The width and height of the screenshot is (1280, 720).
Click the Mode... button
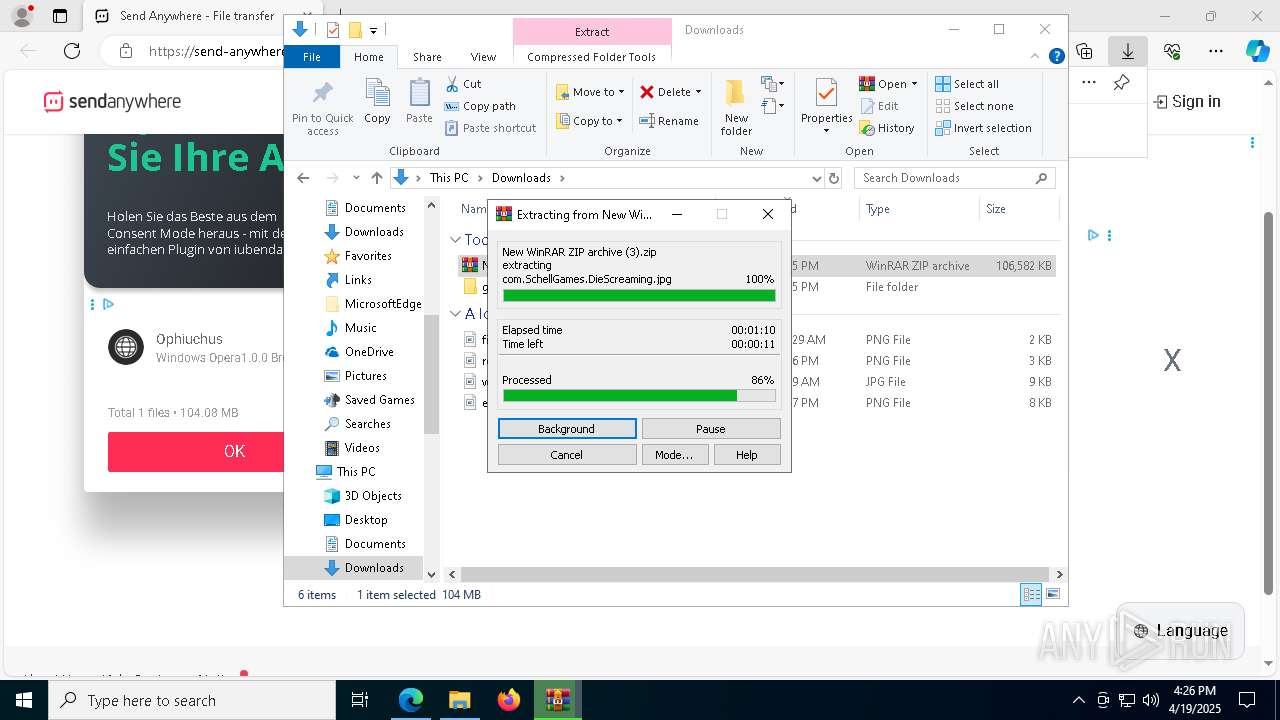coord(674,455)
